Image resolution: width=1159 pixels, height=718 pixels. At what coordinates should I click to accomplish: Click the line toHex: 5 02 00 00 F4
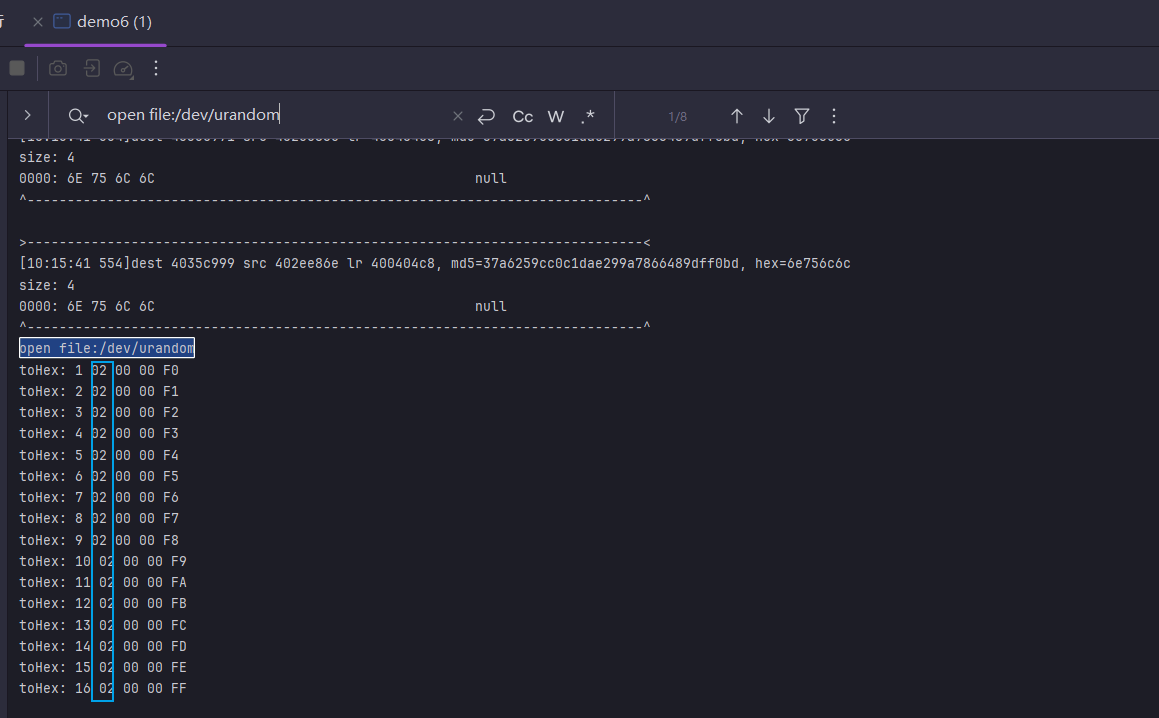coord(99,455)
